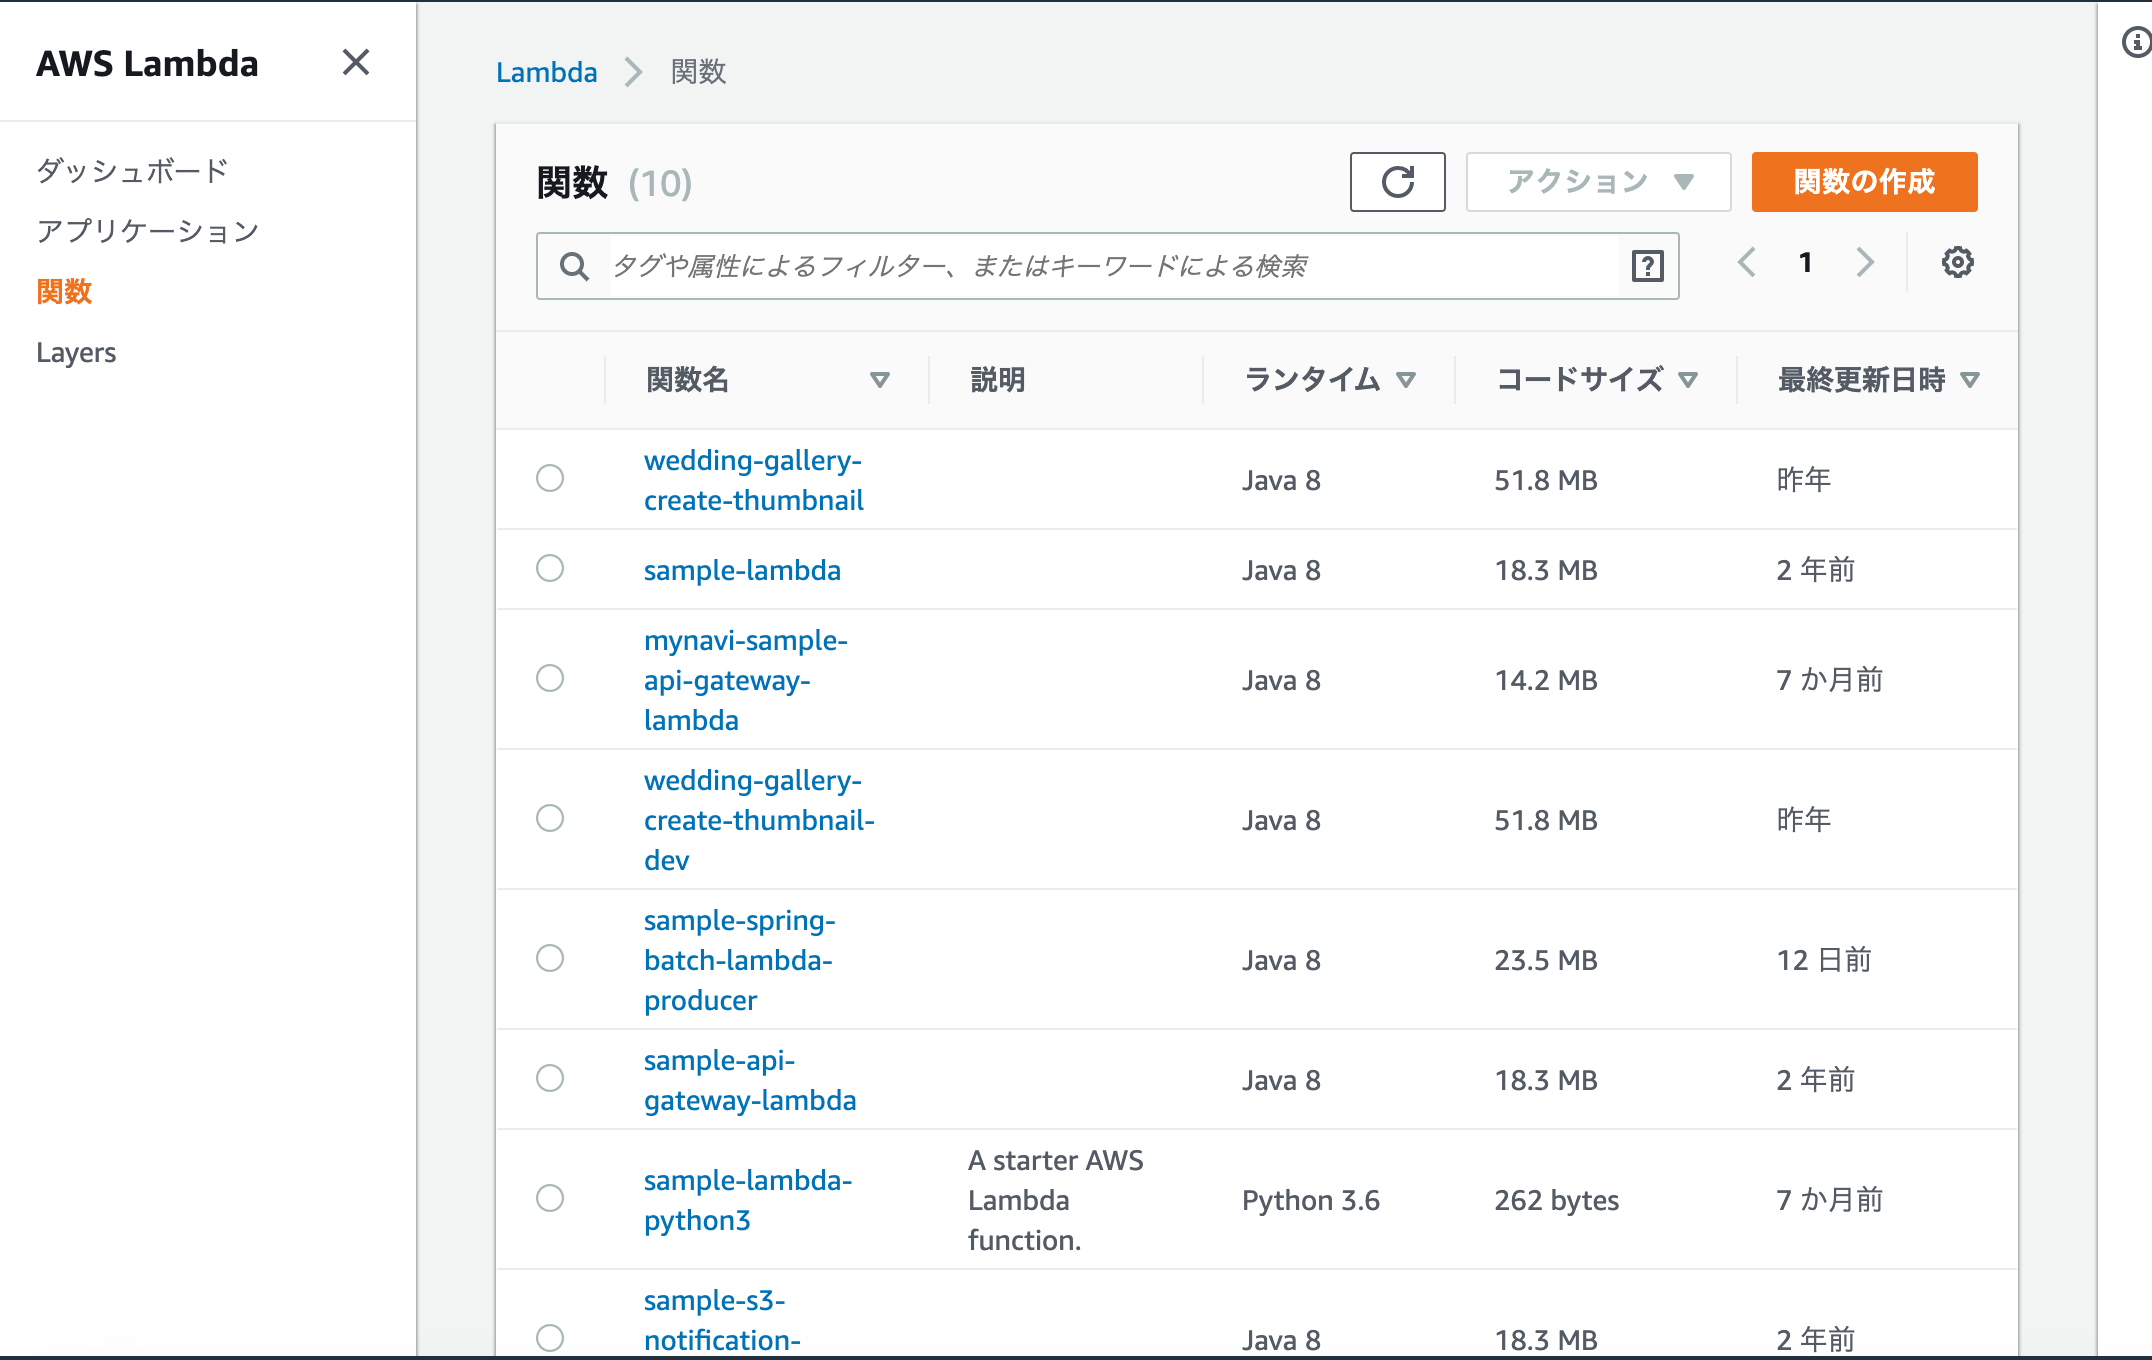Screen dimensions: 2152x1360
Task: Click the refresh functions button
Action: click(1397, 182)
